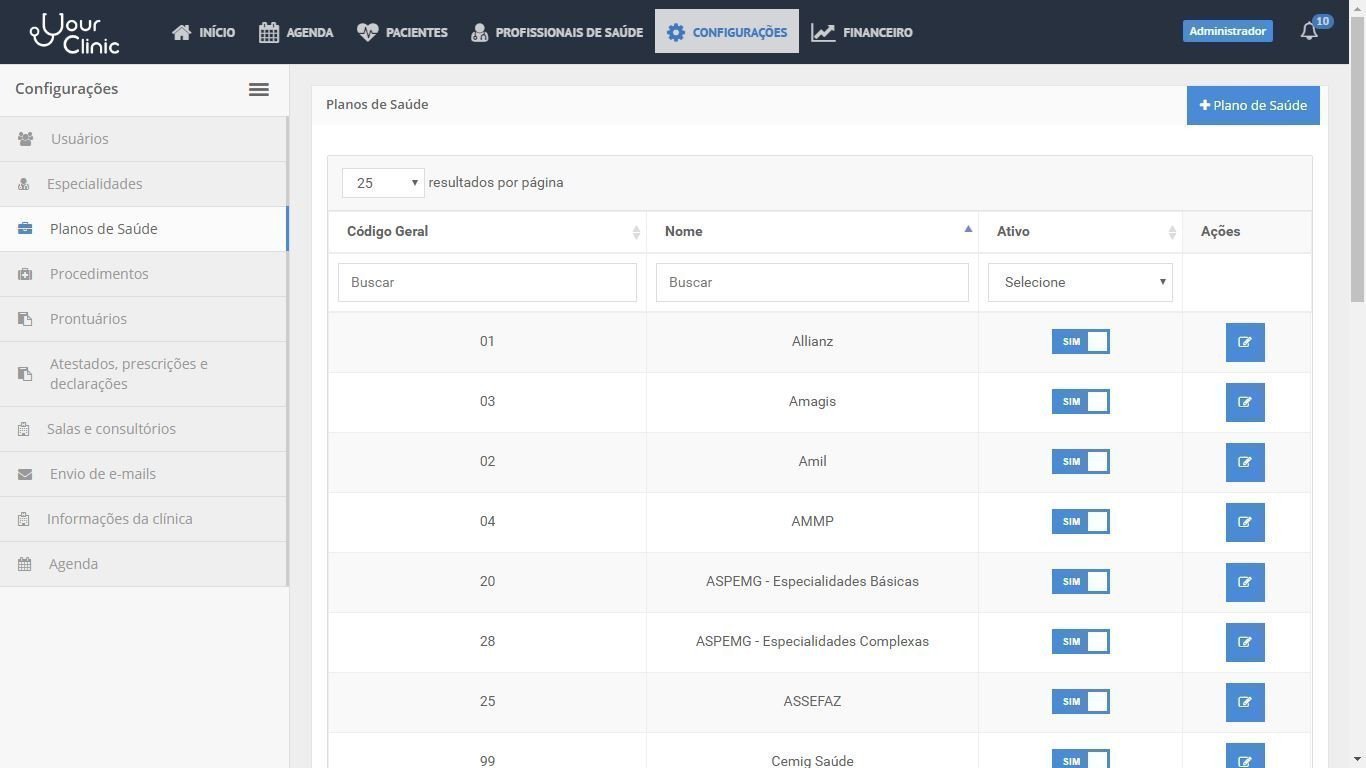Click the edit icon for Allianz
Screen dimensions: 1366x768
(x=1245, y=342)
